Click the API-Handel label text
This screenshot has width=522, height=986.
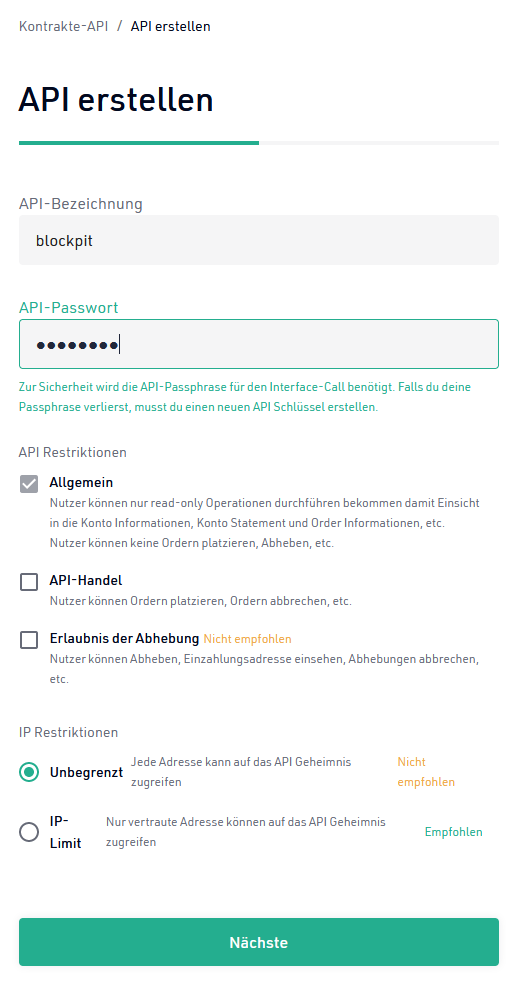pos(86,580)
